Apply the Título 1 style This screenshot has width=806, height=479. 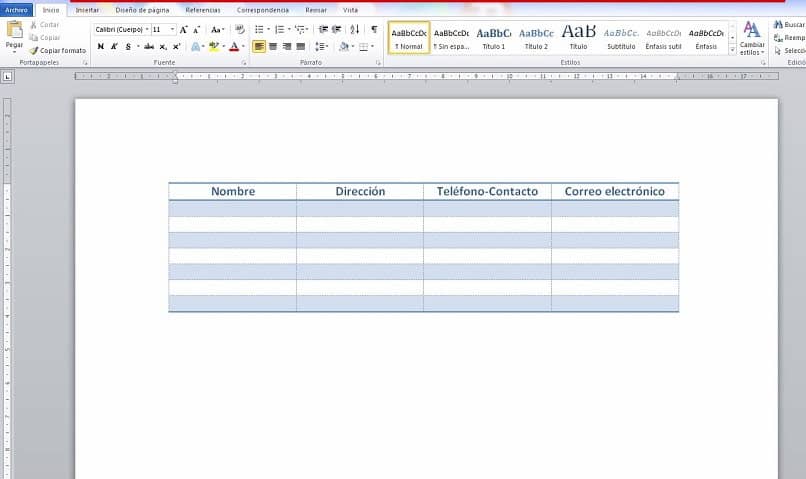[x=494, y=38]
